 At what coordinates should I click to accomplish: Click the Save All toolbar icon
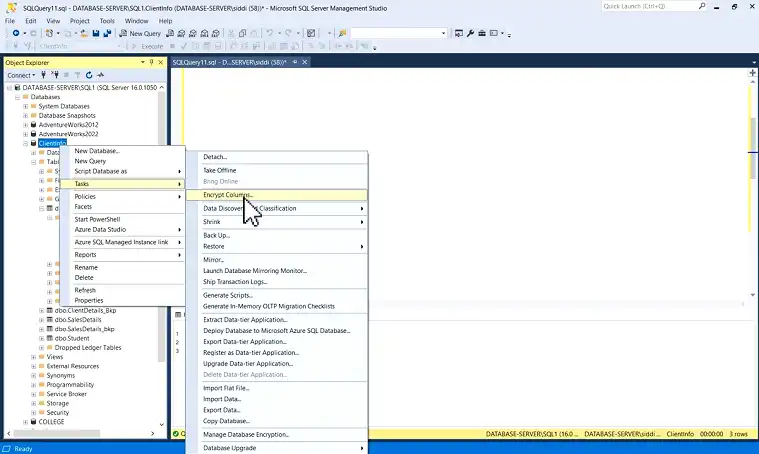pyautogui.click(x=107, y=33)
